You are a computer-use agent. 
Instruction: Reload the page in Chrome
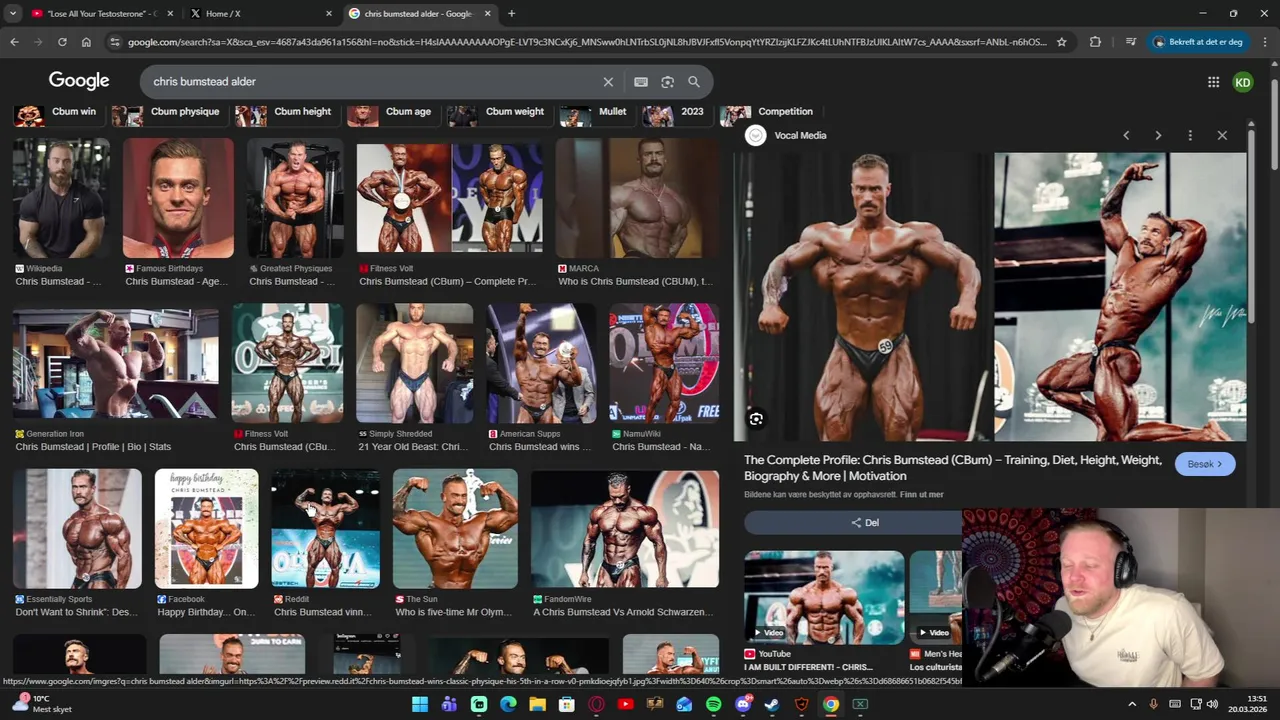(62, 42)
